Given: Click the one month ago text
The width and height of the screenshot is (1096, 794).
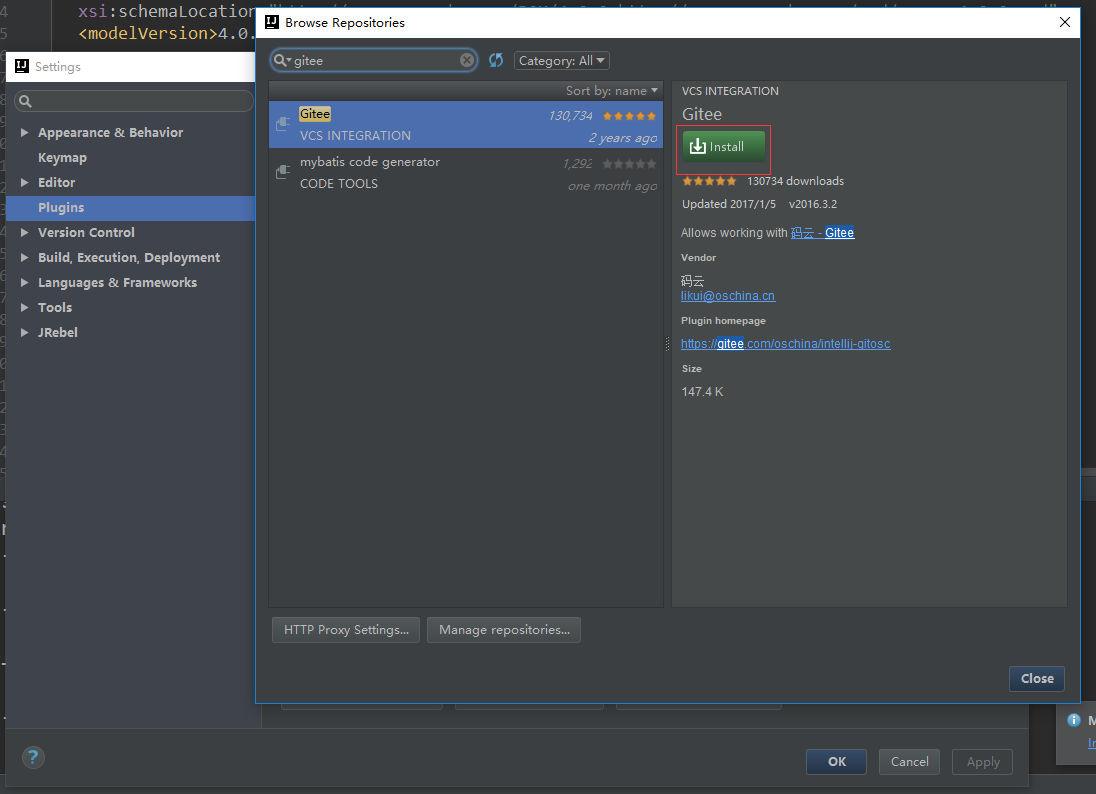Looking at the screenshot, I should pos(612,186).
